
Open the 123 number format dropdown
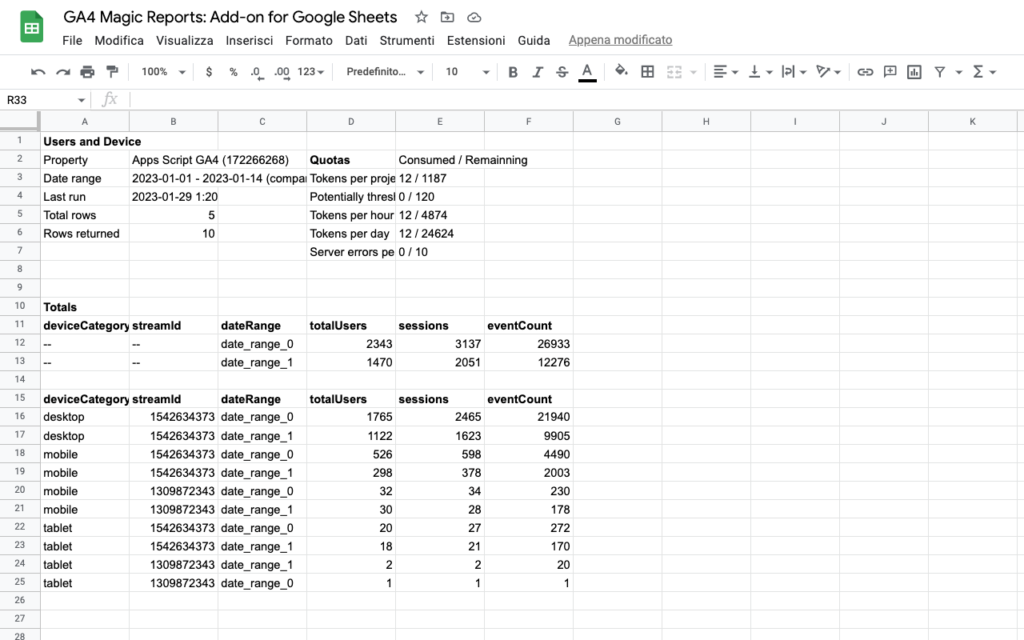click(x=311, y=72)
